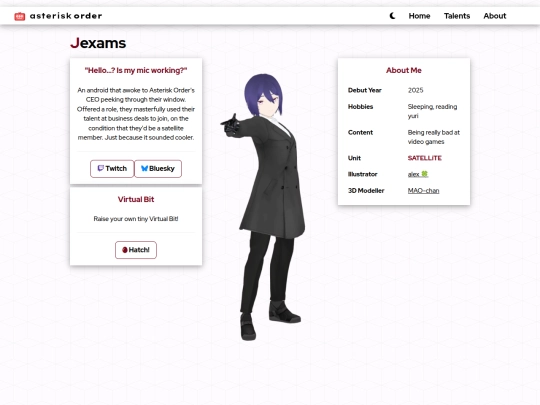
Task: Click the SATELLITE unit label
Action: tap(425, 158)
